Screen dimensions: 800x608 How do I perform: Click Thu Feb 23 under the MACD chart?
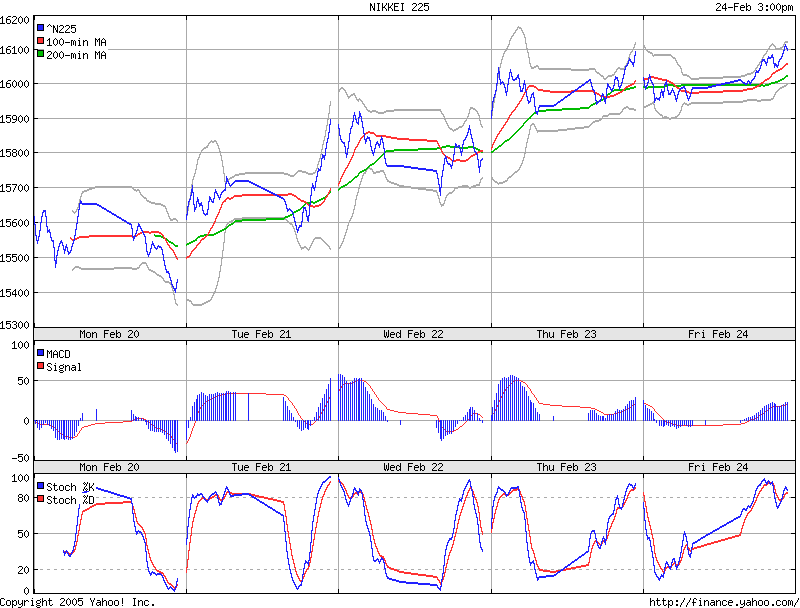pos(566,467)
